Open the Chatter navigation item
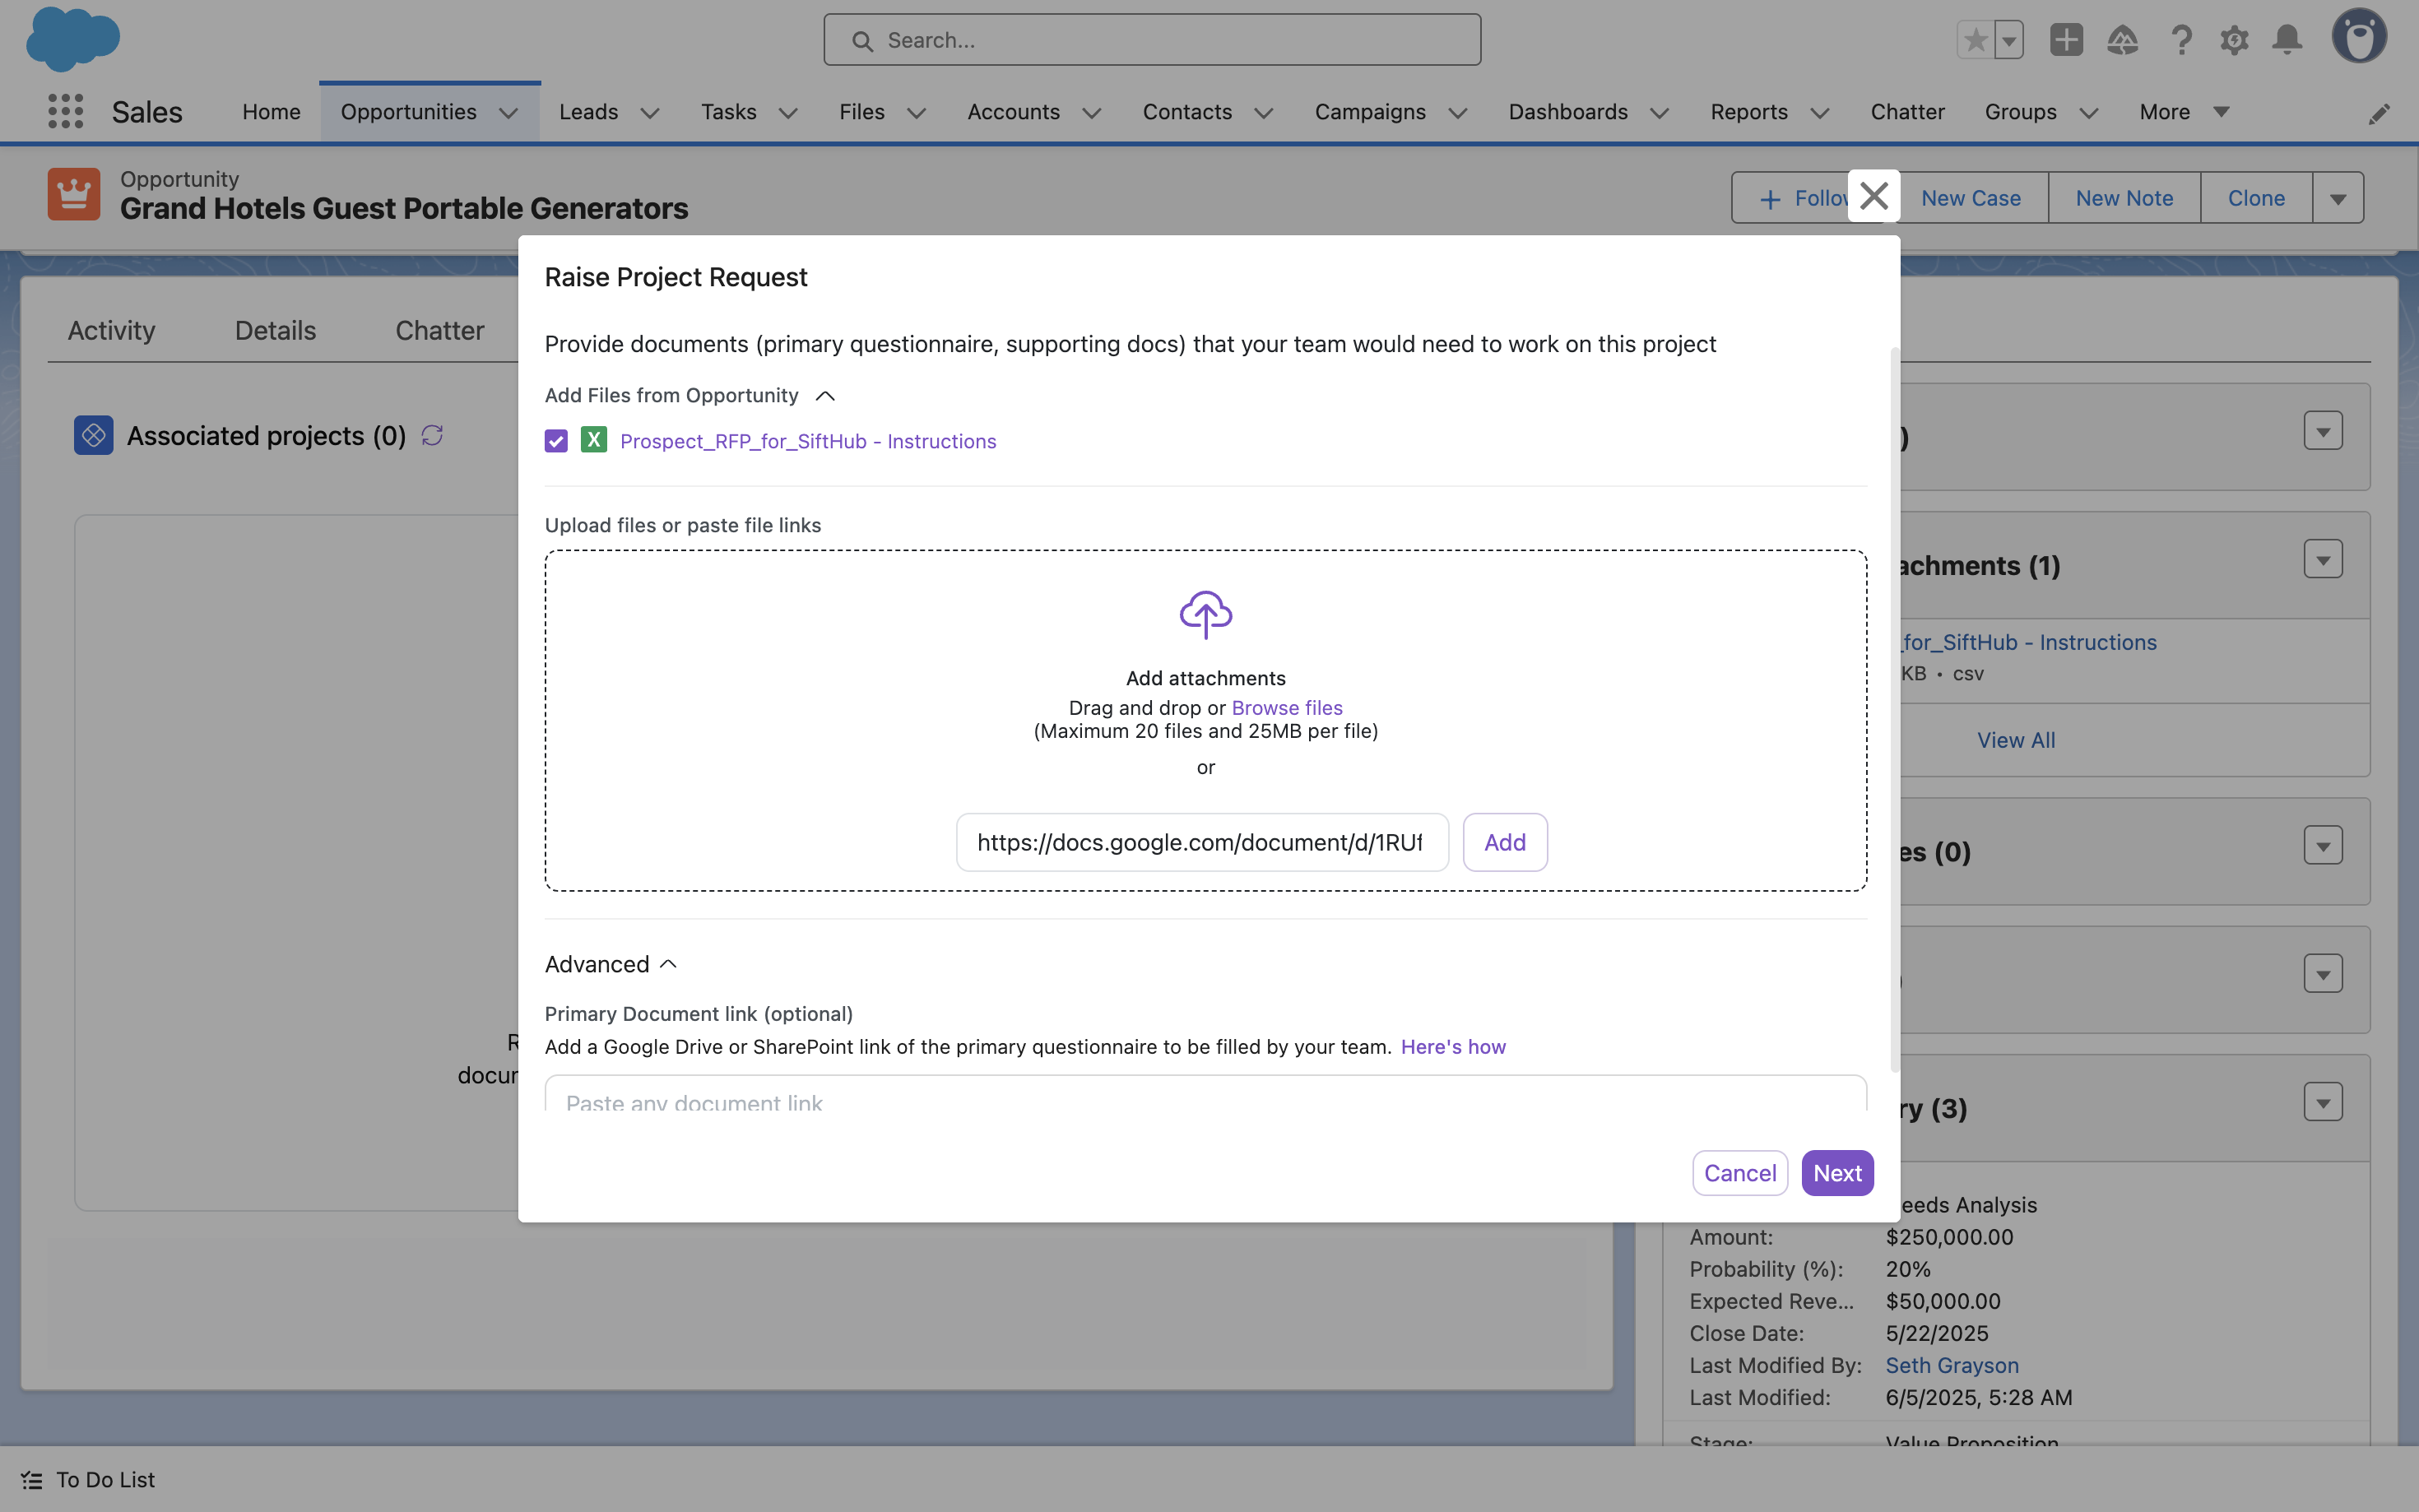The width and height of the screenshot is (2419, 1512). pyautogui.click(x=1907, y=112)
